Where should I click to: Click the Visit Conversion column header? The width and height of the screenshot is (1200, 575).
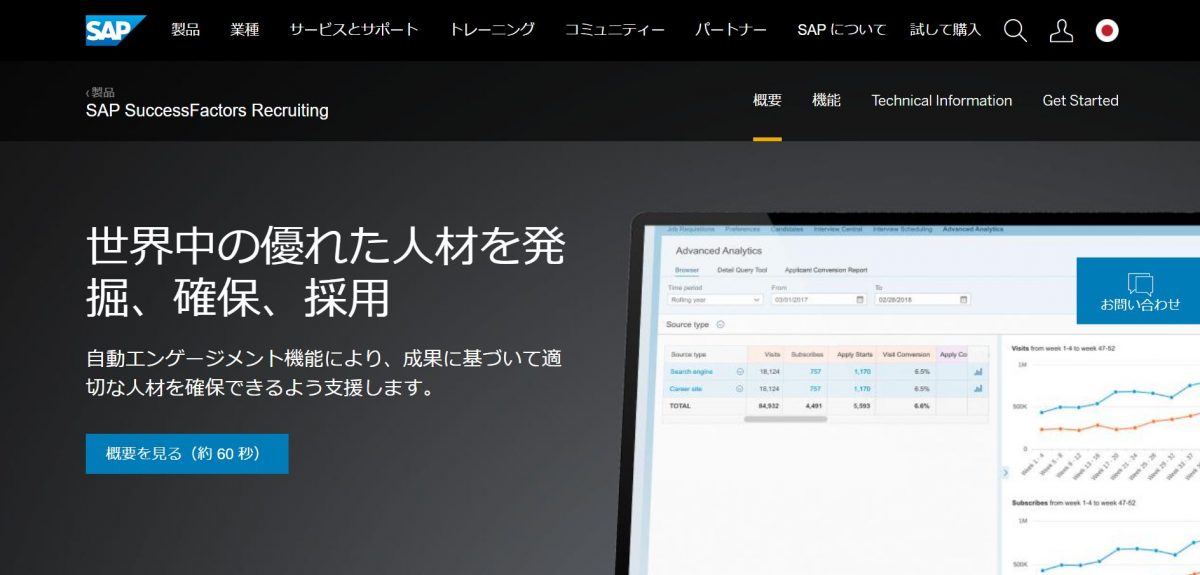click(x=908, y=354)
